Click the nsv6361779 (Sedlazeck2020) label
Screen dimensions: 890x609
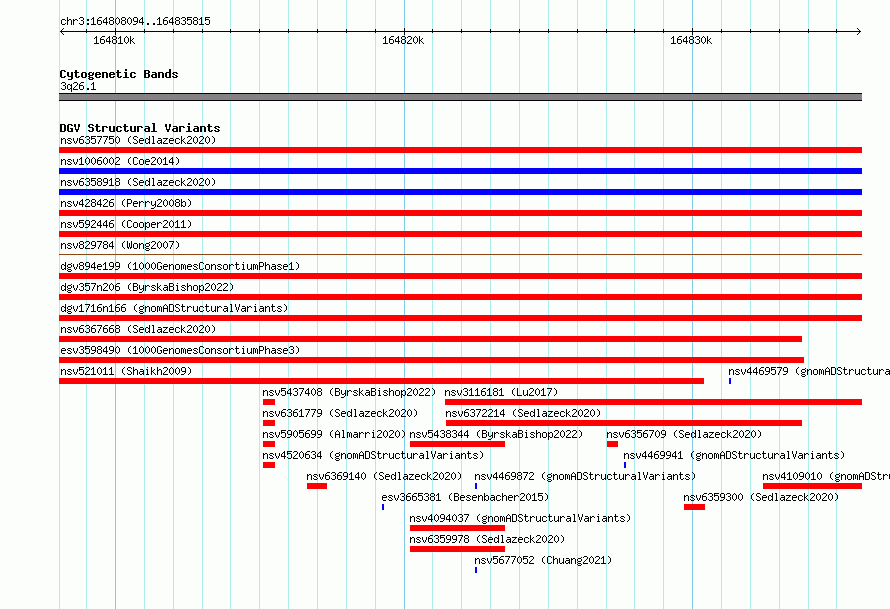340,413
